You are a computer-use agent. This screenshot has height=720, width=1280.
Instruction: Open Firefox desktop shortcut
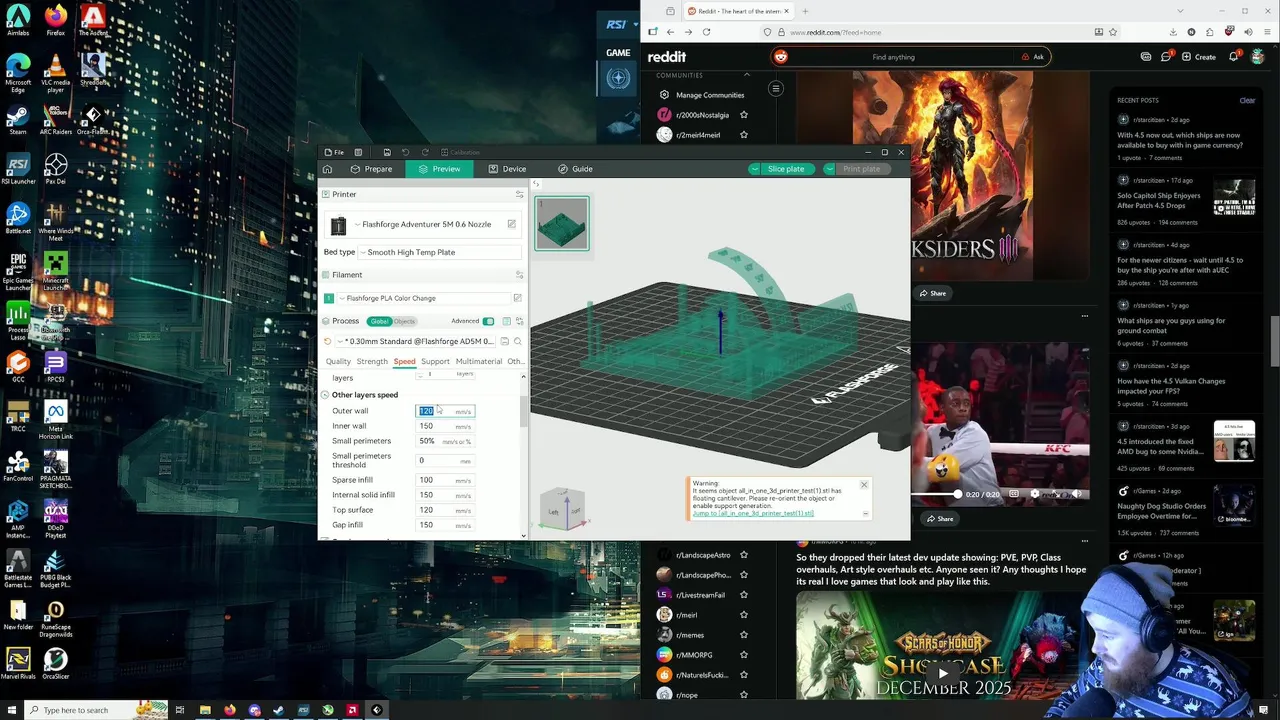click(56, 20)
